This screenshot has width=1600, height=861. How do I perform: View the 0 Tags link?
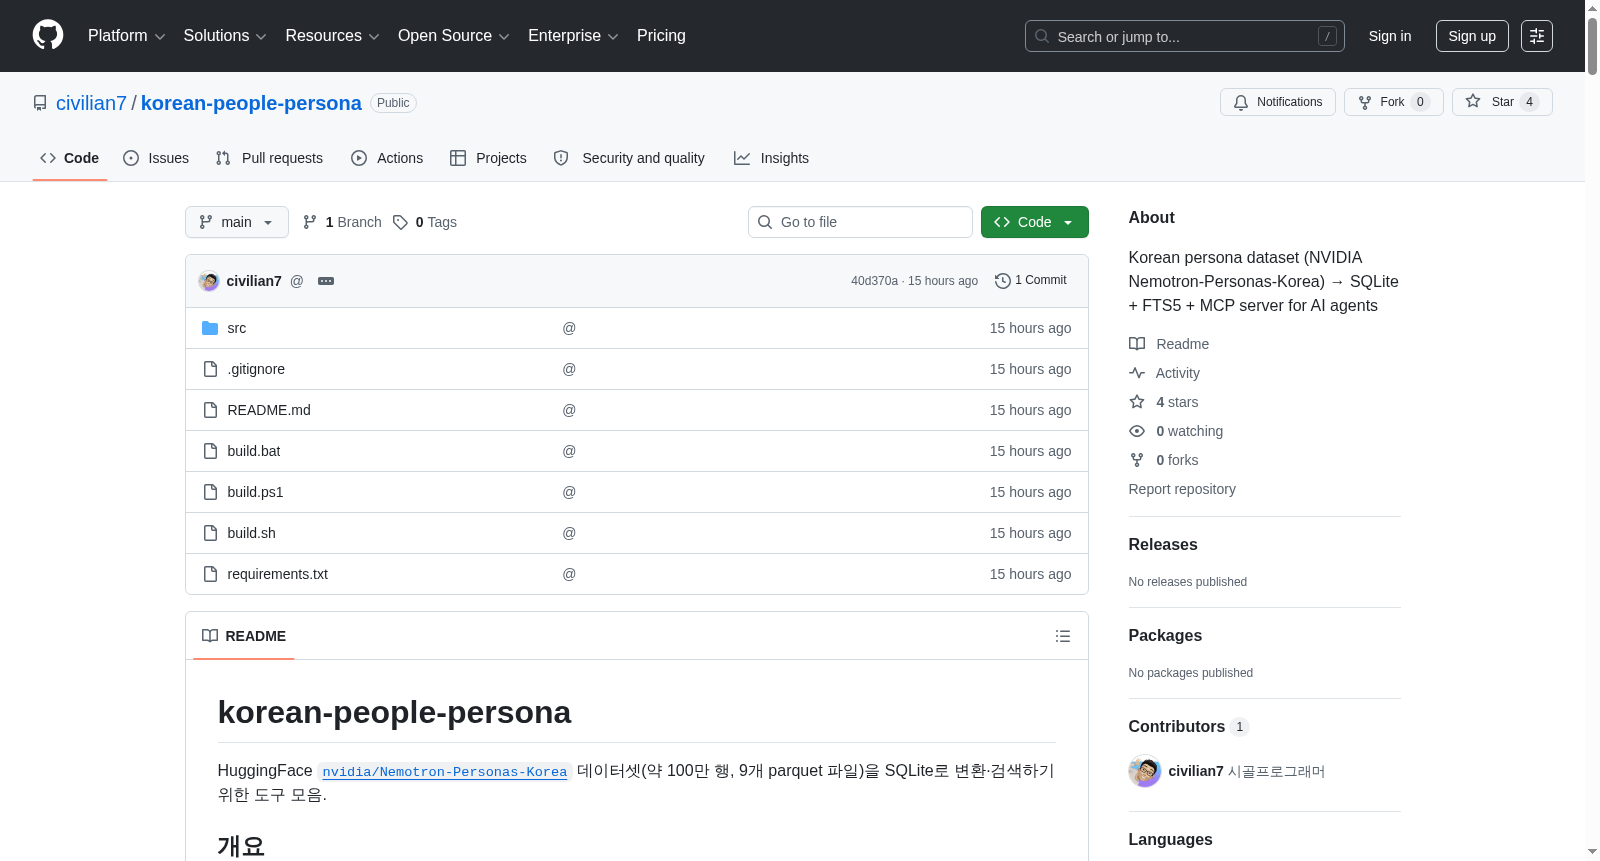pos(425,222)
